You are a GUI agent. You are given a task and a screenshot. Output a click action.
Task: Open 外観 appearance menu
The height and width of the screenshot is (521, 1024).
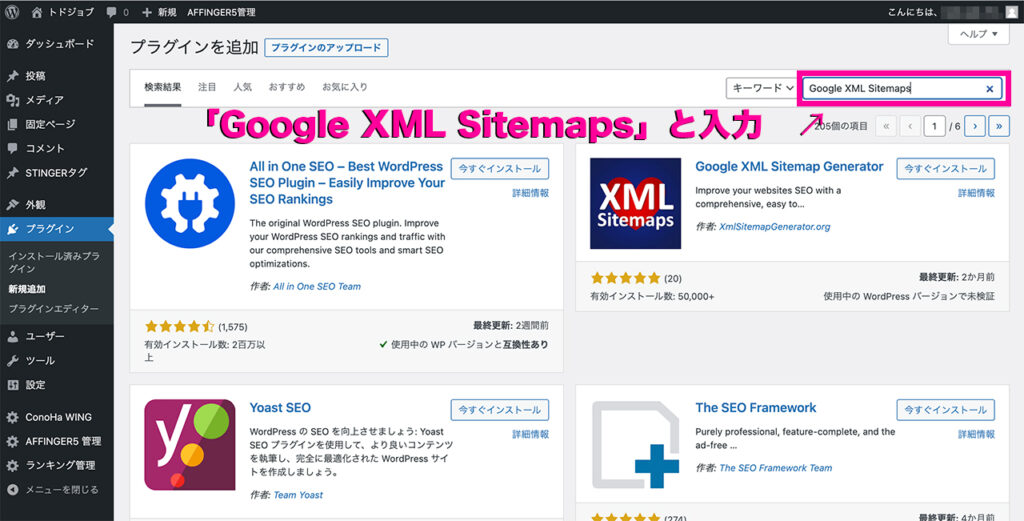tap(57, 204)
